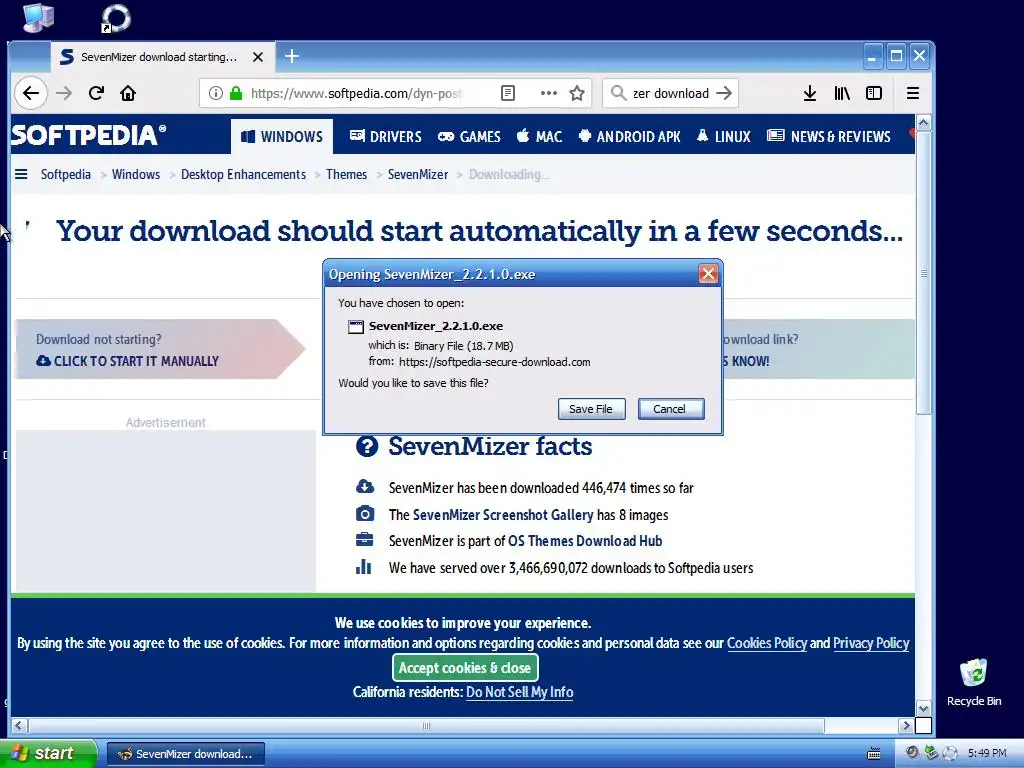Click the Softpedia logo
1024x768 pixels.
(89, 135)
